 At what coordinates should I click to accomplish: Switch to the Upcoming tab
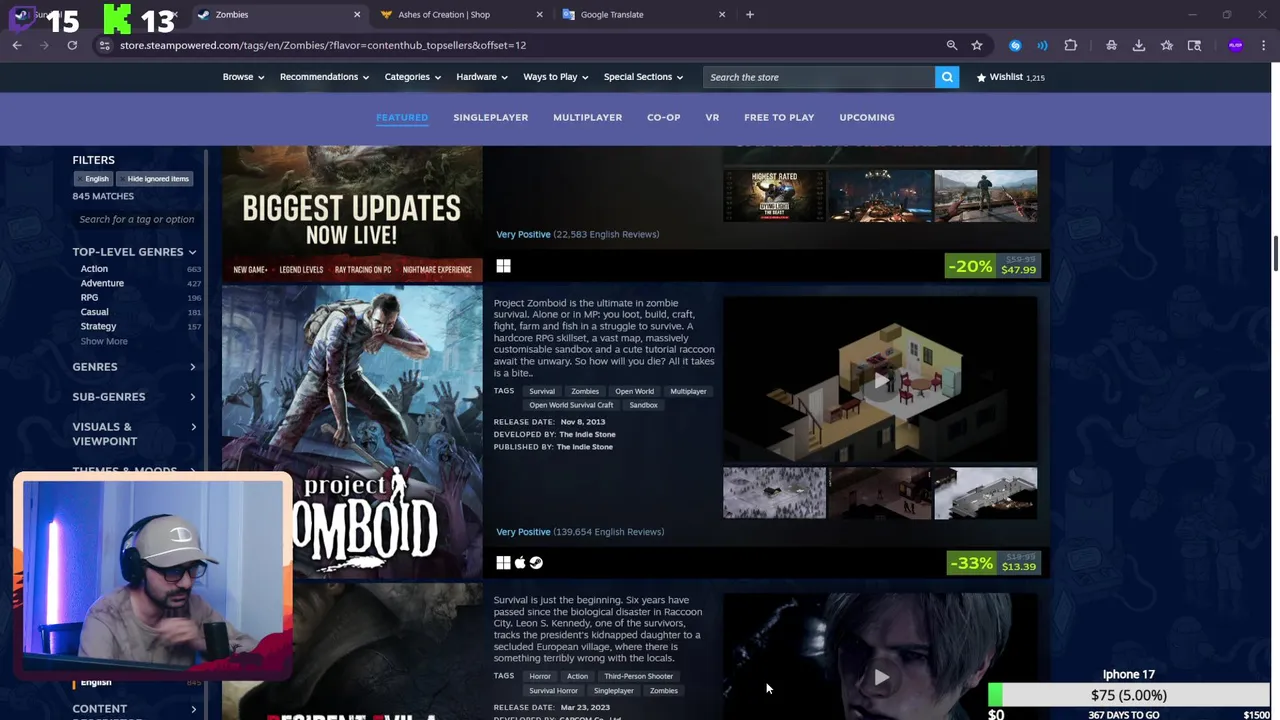[867, 117]
